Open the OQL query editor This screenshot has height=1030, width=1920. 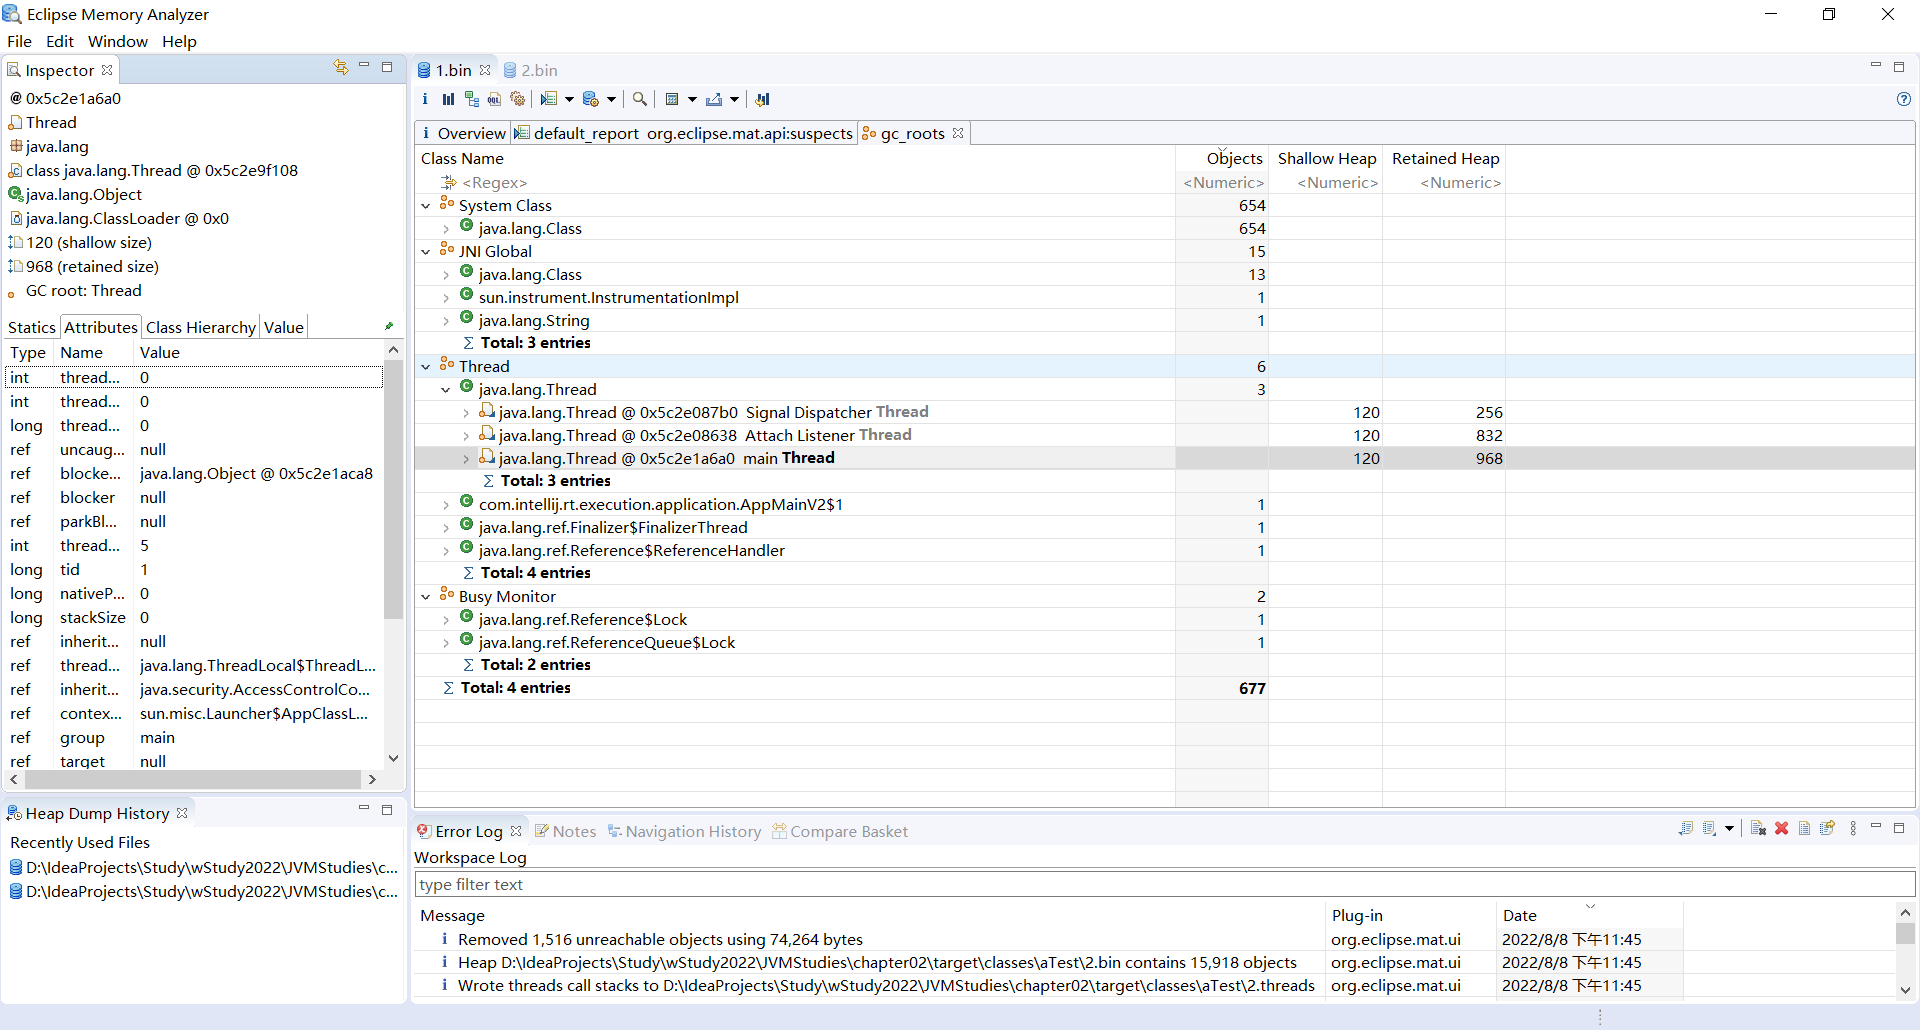pos(494,99)
